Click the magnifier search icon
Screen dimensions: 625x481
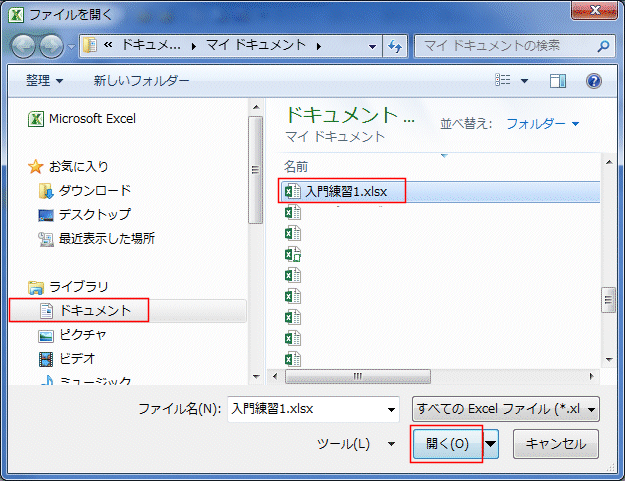click(603, 46)
